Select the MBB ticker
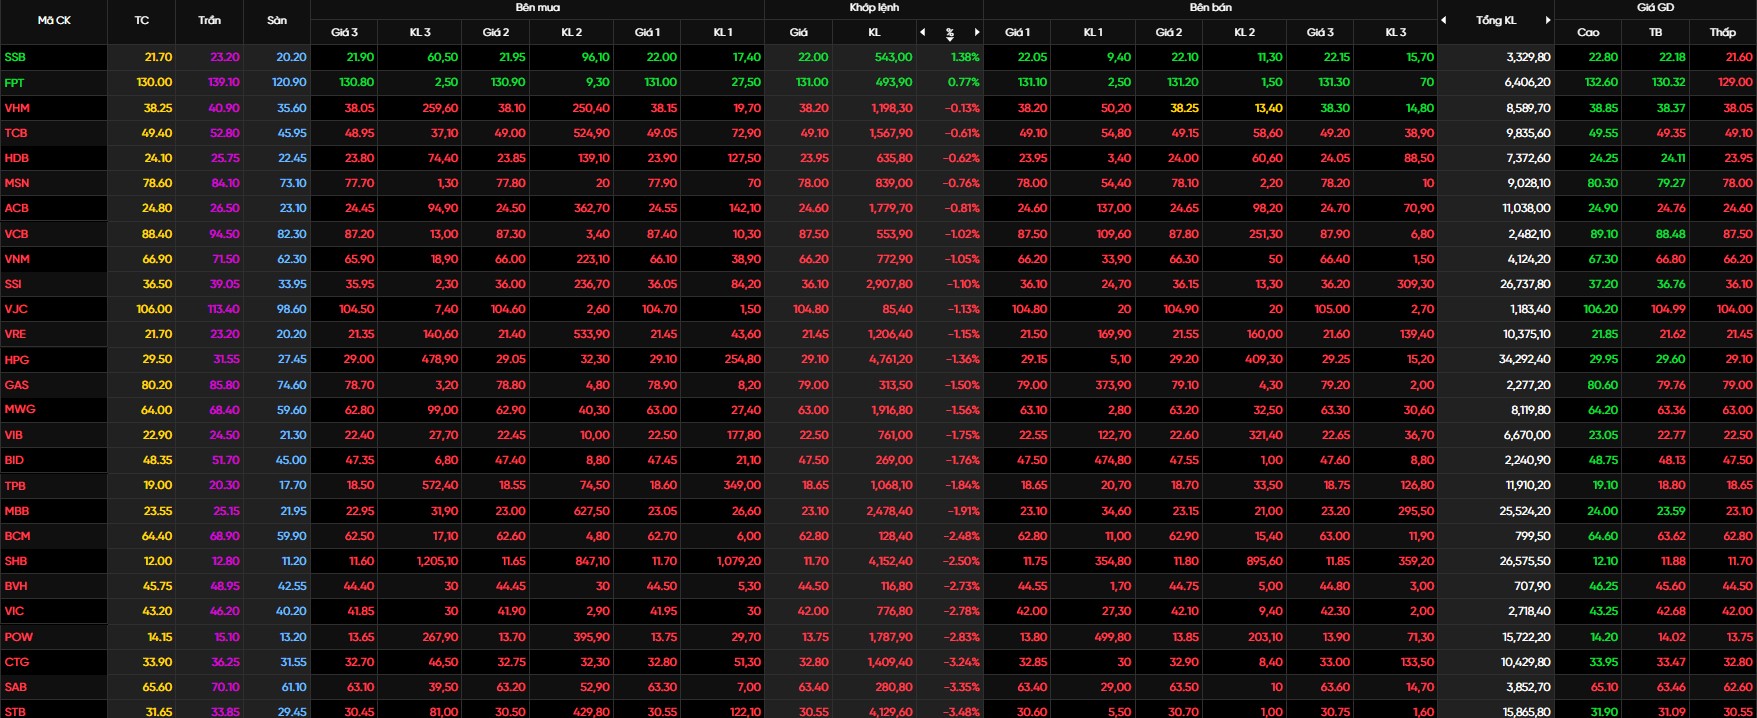 17,511
